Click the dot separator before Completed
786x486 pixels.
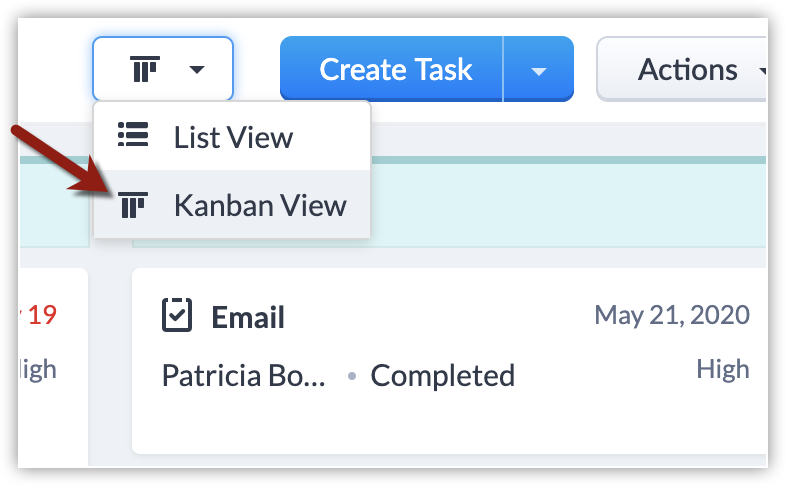click(351, 377)
